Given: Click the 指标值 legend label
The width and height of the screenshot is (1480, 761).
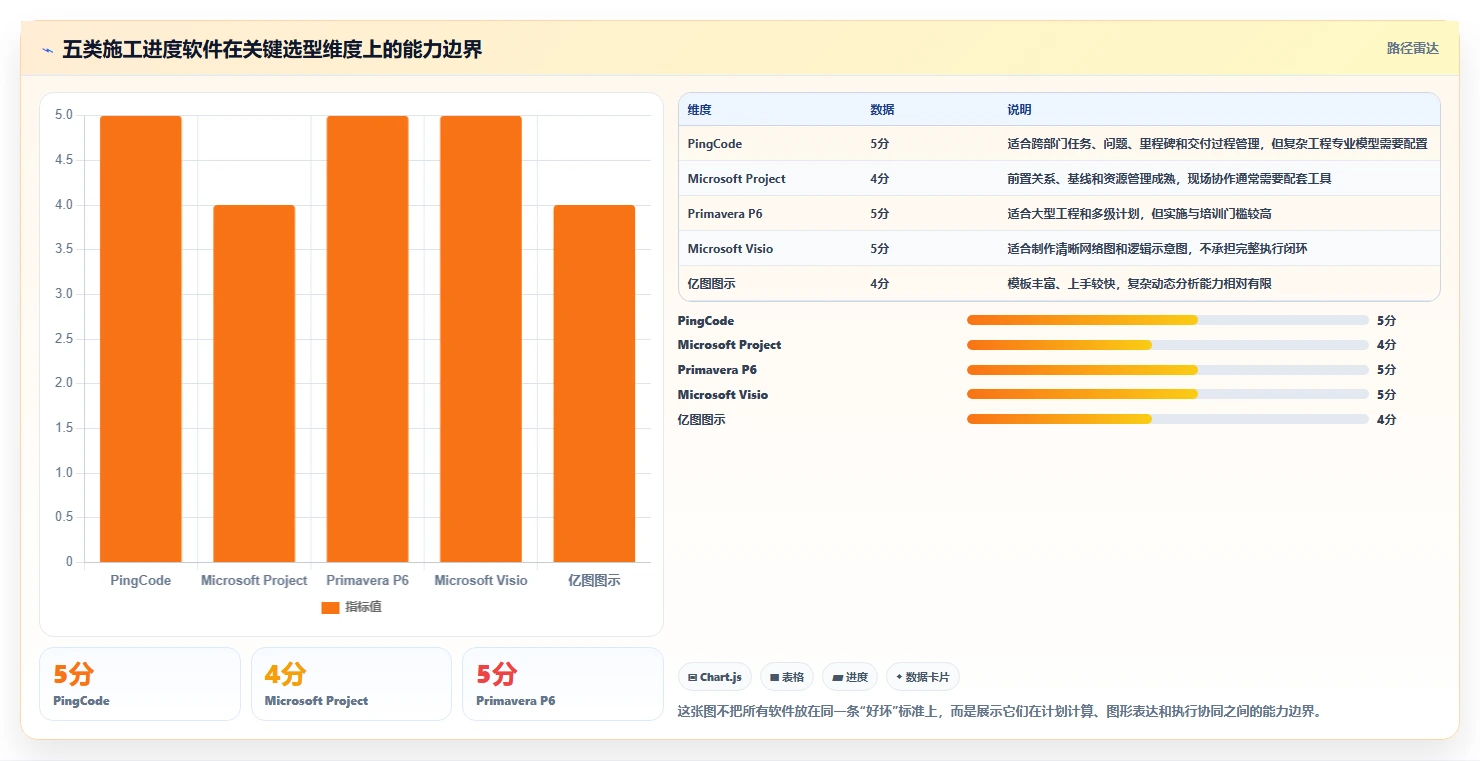Looking at the screenshot, I should tap(363, 608).
